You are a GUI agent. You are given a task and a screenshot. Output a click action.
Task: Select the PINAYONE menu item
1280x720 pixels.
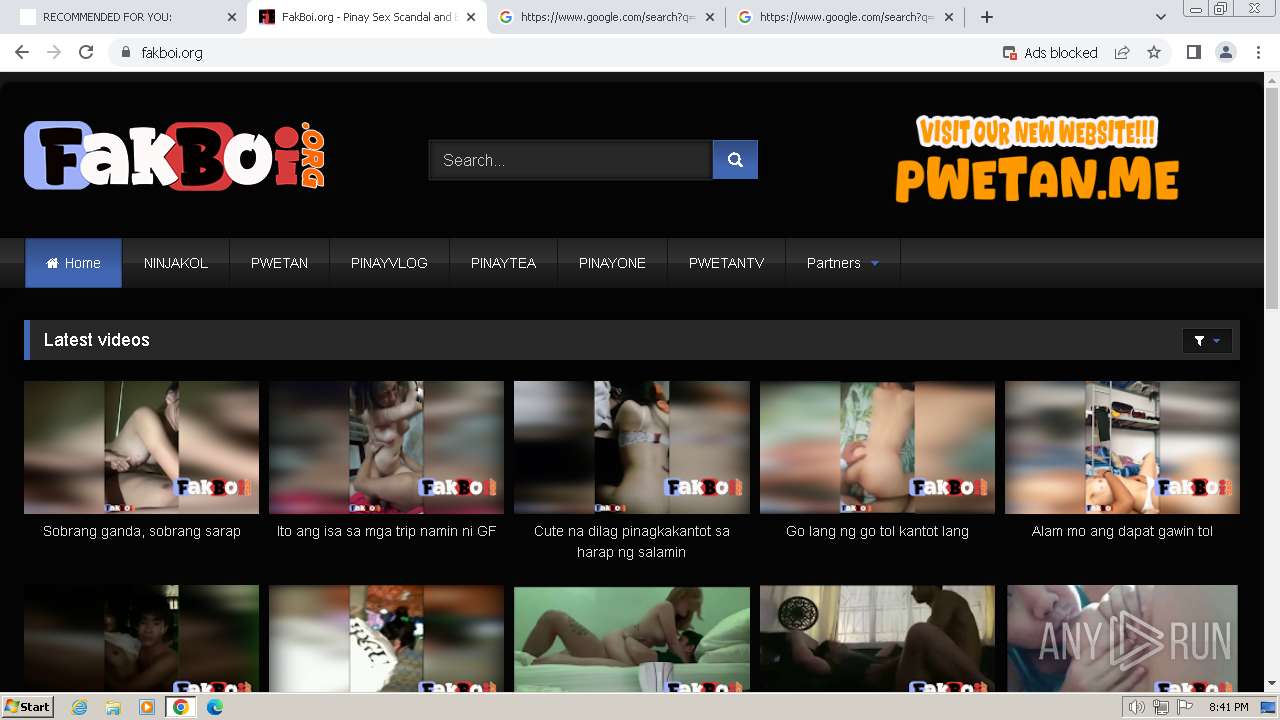click(612, 263)
